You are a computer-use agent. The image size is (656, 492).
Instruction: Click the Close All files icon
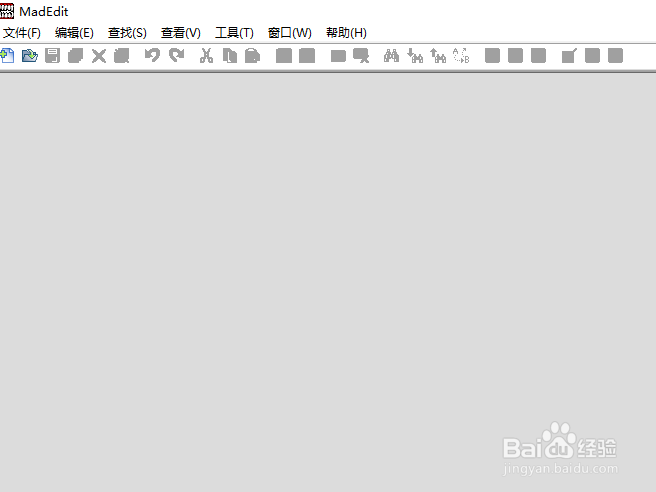122,56
